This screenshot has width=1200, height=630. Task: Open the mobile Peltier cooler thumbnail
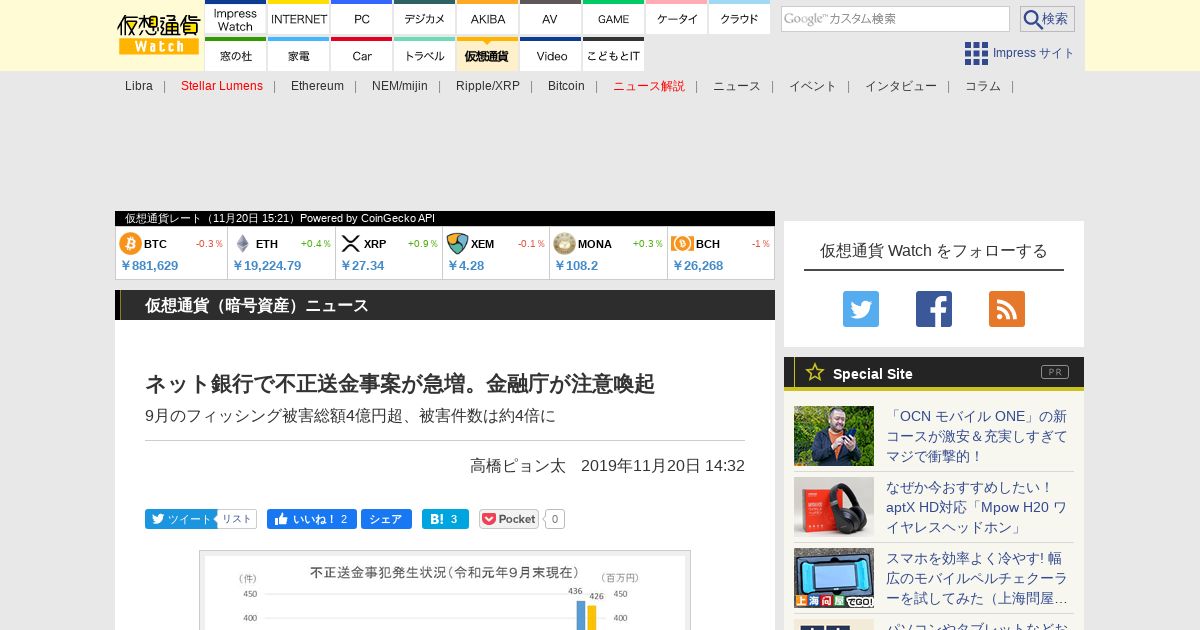tap(834, 578)
